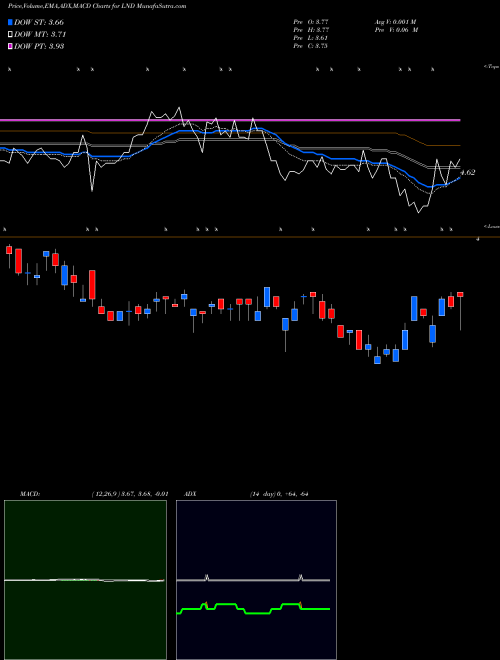Click the blue DOW ST legend swatch
The width and height of the screenshot is (500, 660).
coord(10,22)
